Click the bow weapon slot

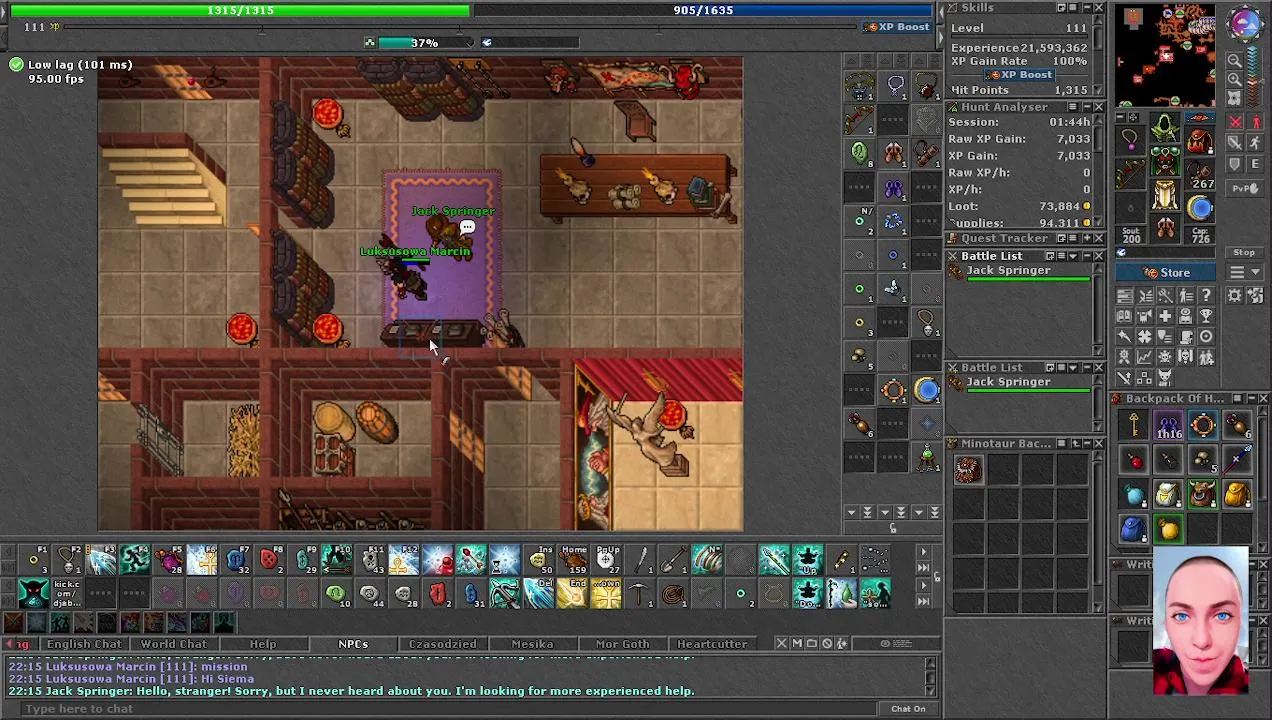point(1130,173)
